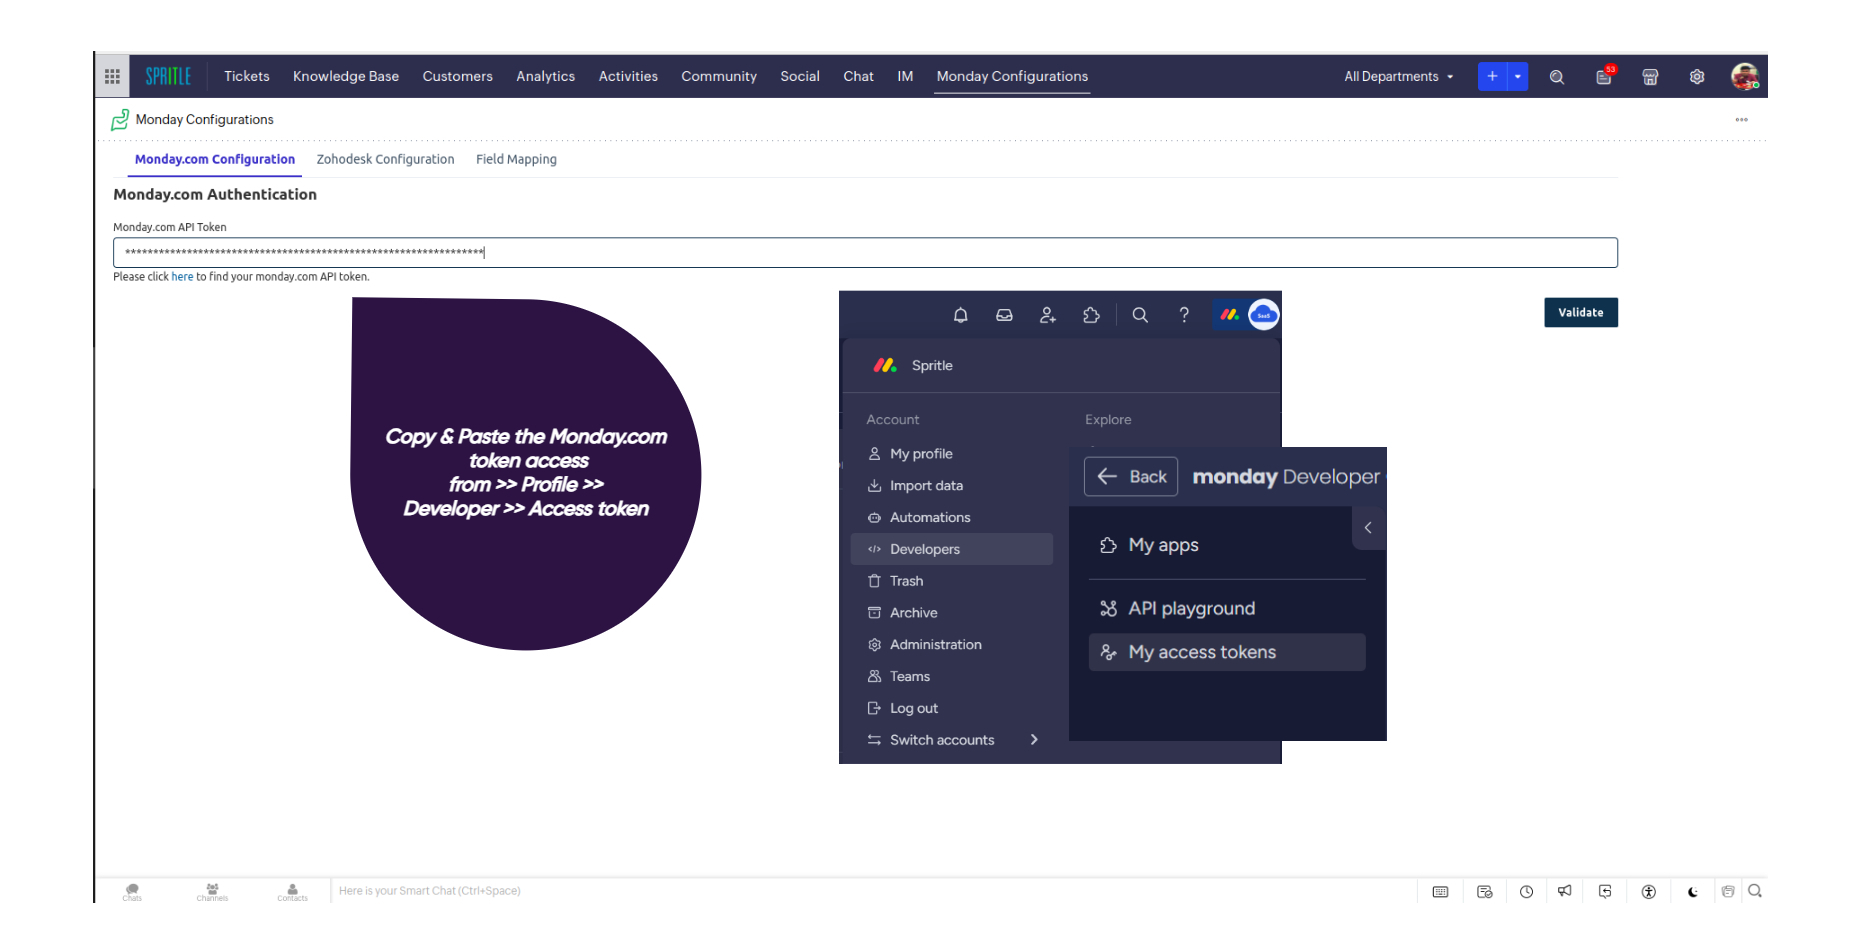Click the Monday Configurations page icon
Viewport: 1861px width, 946px height.
120,120
